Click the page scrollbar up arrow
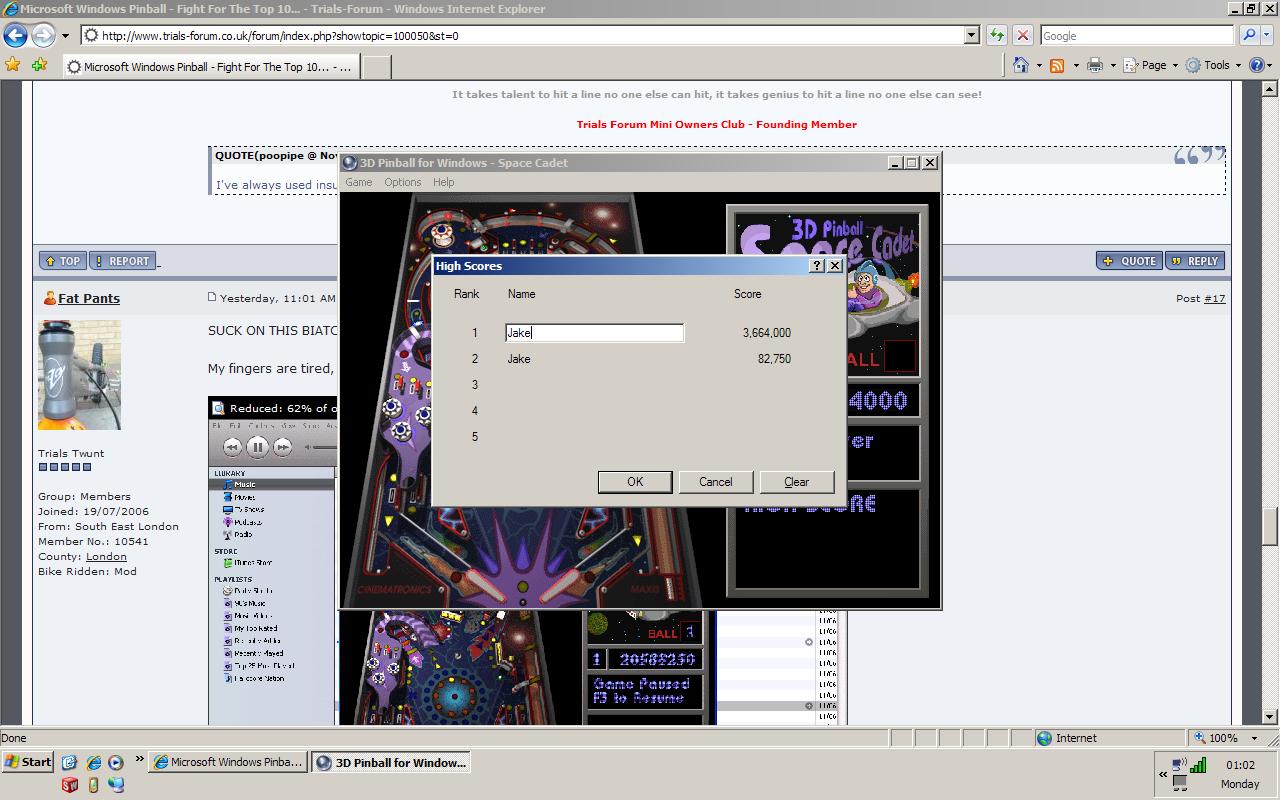 pos(1270,89)
